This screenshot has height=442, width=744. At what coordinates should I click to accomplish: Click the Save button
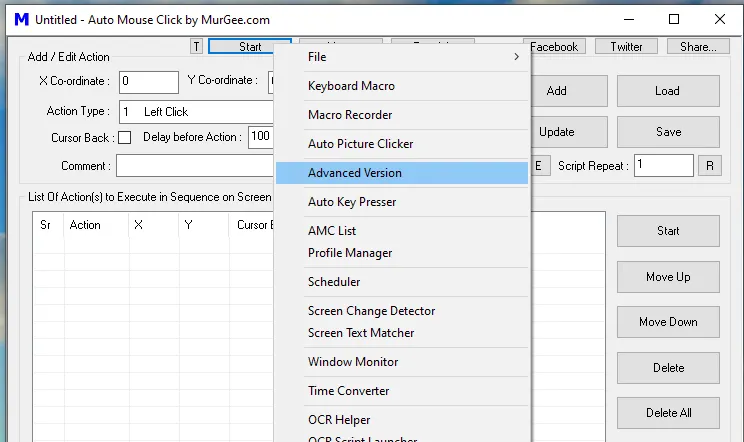coord(668,132)
